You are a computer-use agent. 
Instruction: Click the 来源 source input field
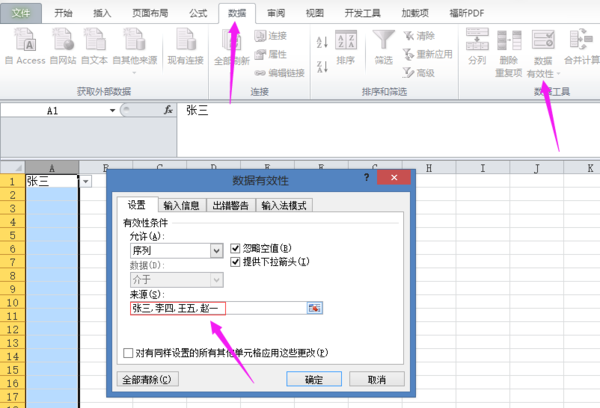(x=218, y=308)
